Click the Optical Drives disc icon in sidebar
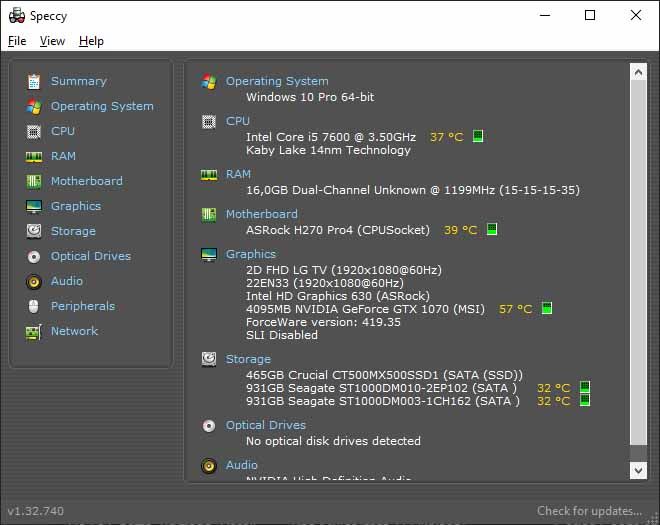 click(34, 256)
